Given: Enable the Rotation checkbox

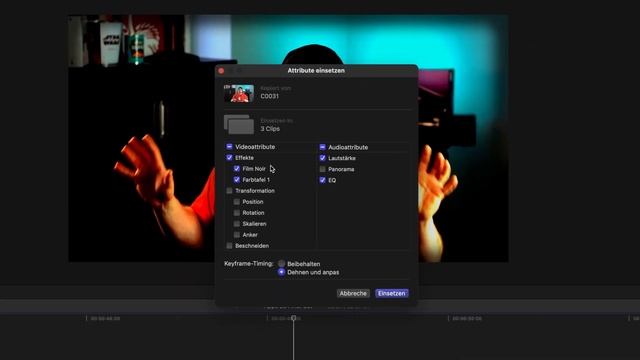Looking at the screenshot, I should tap(237, 213).
